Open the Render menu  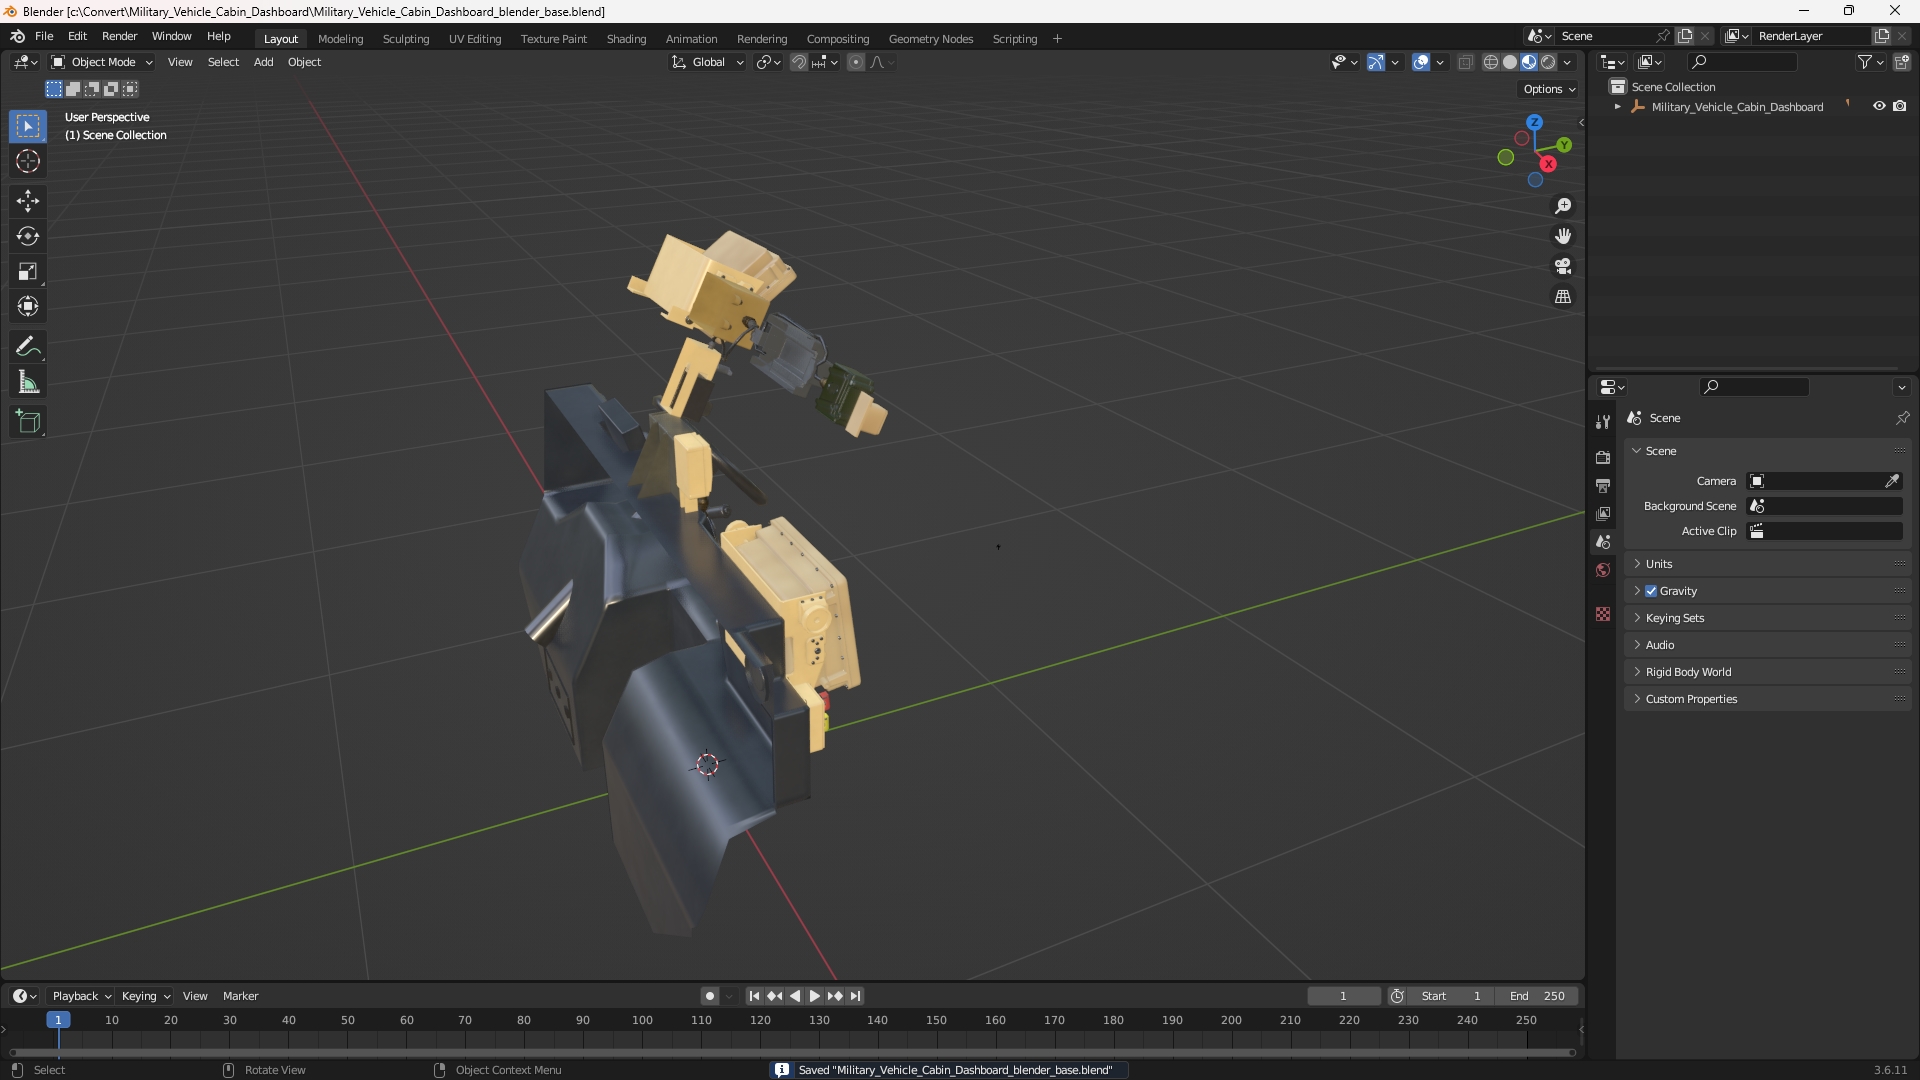(119, 36)
